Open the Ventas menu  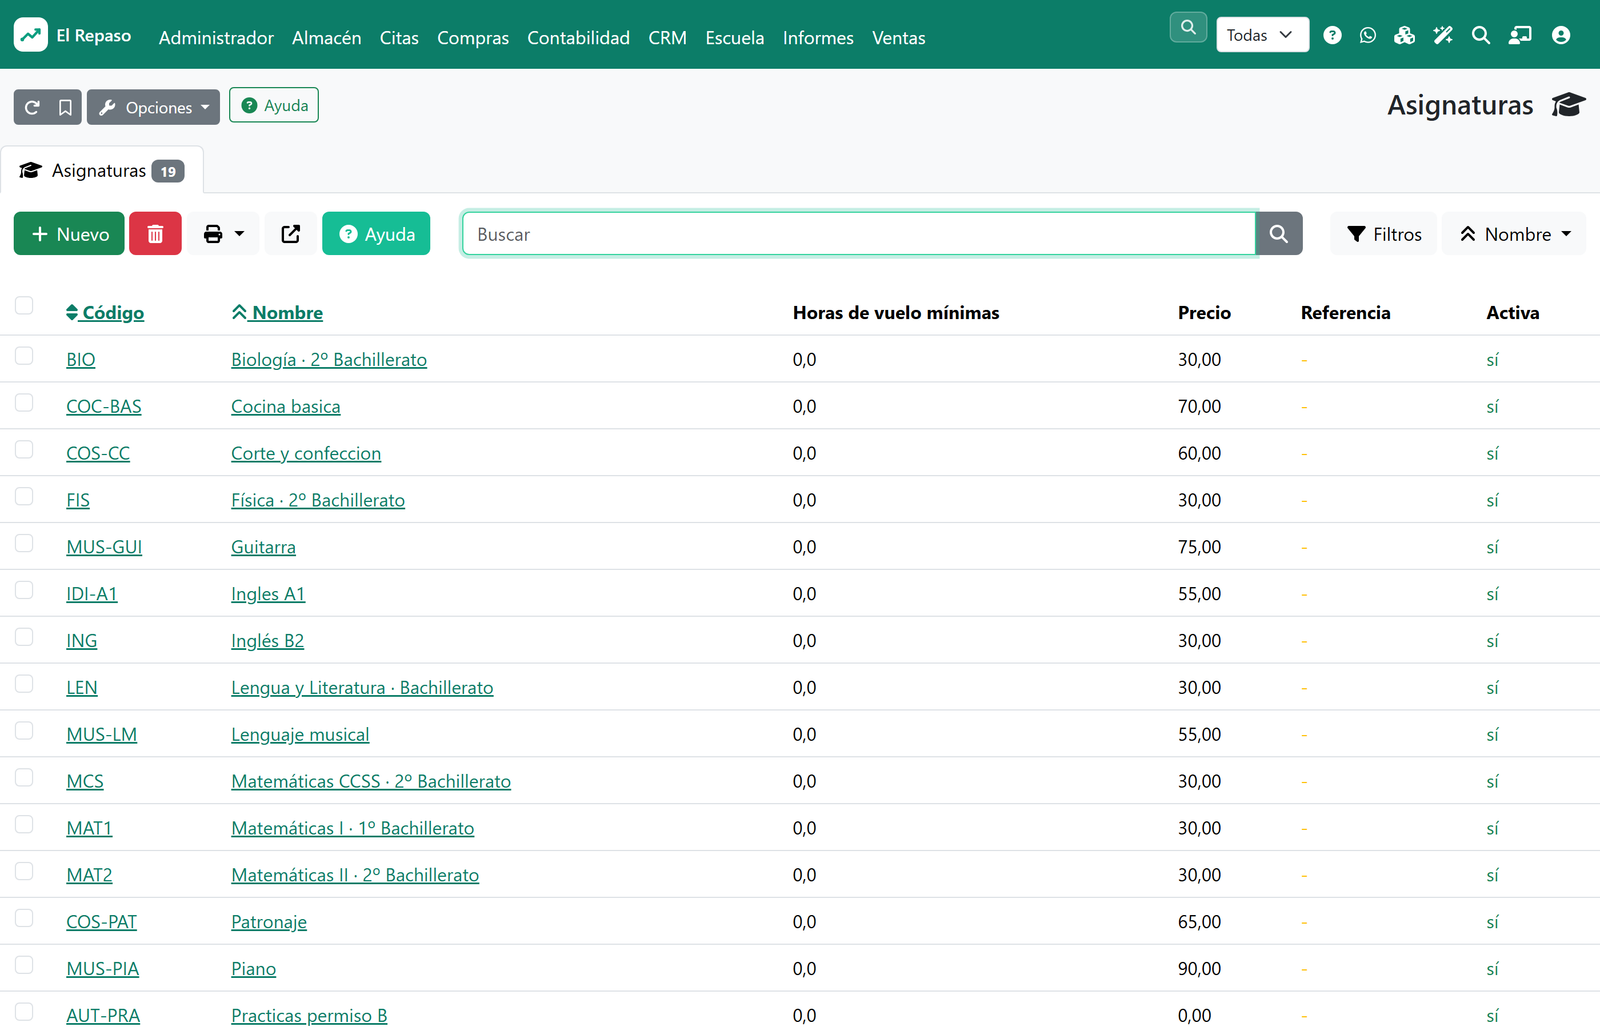898,38
